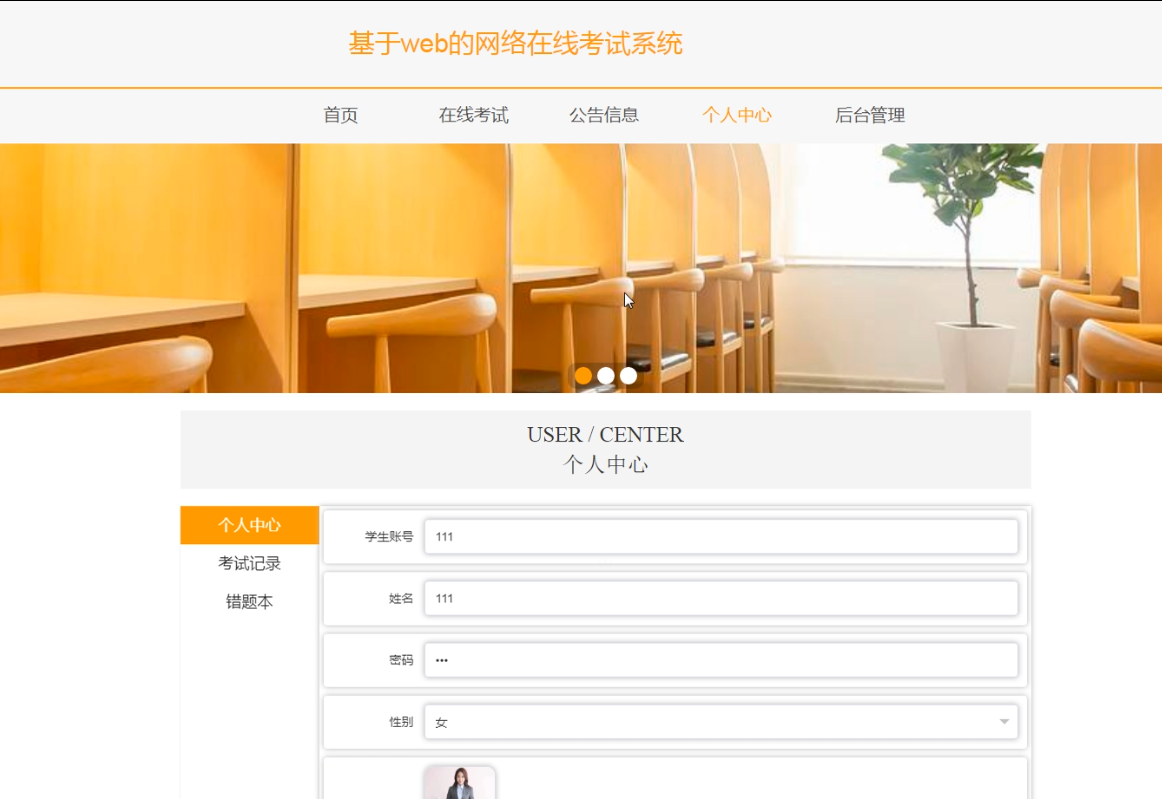Image resolution: width=1162 pixels, height=799 pixels.
Task: Select the third carousel indicator dot
Action: point(628,376)
